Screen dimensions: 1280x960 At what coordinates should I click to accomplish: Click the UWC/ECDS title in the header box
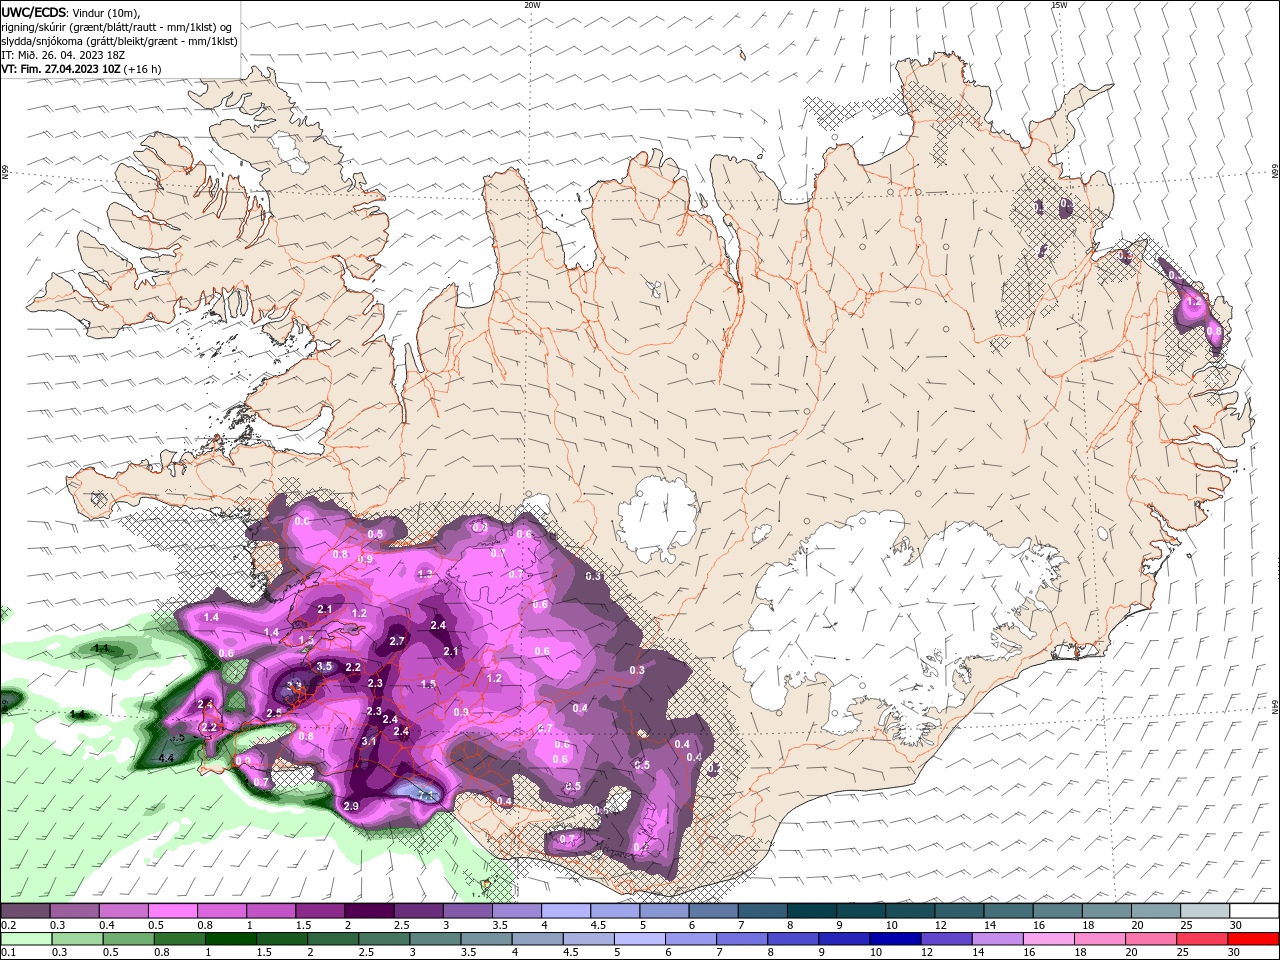pyautogui.click(x=34, y=12)
